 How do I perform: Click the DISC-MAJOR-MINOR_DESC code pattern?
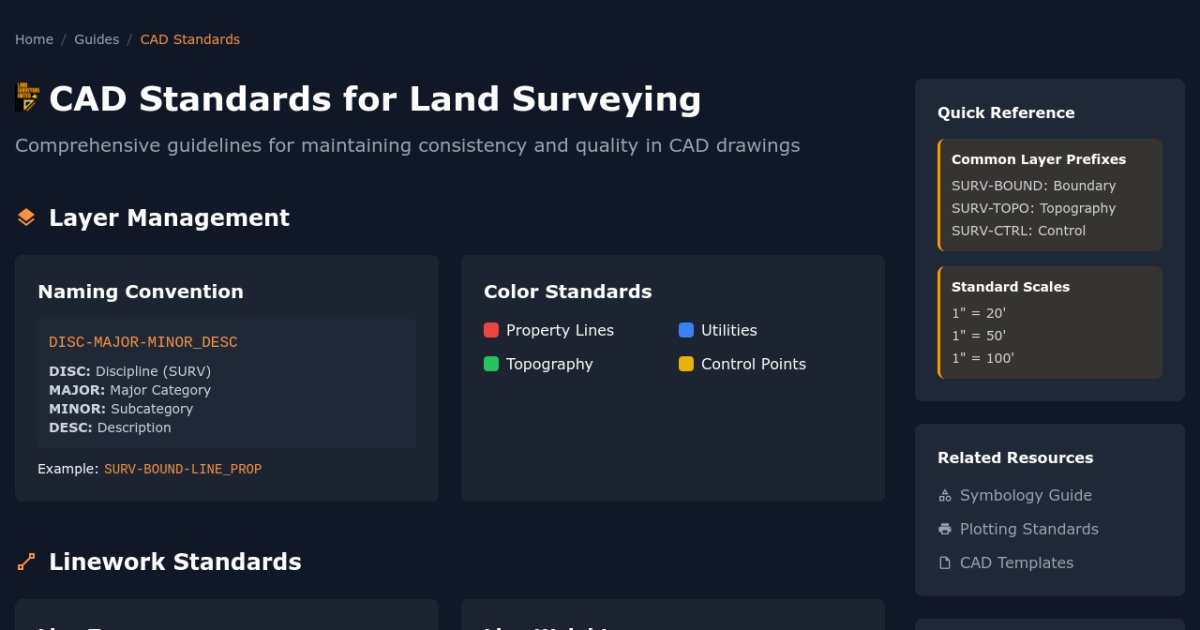(x=143, y=342)
